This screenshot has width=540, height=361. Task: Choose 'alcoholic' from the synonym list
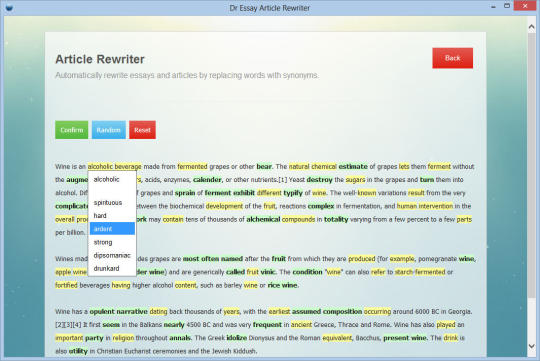point(112,179)
